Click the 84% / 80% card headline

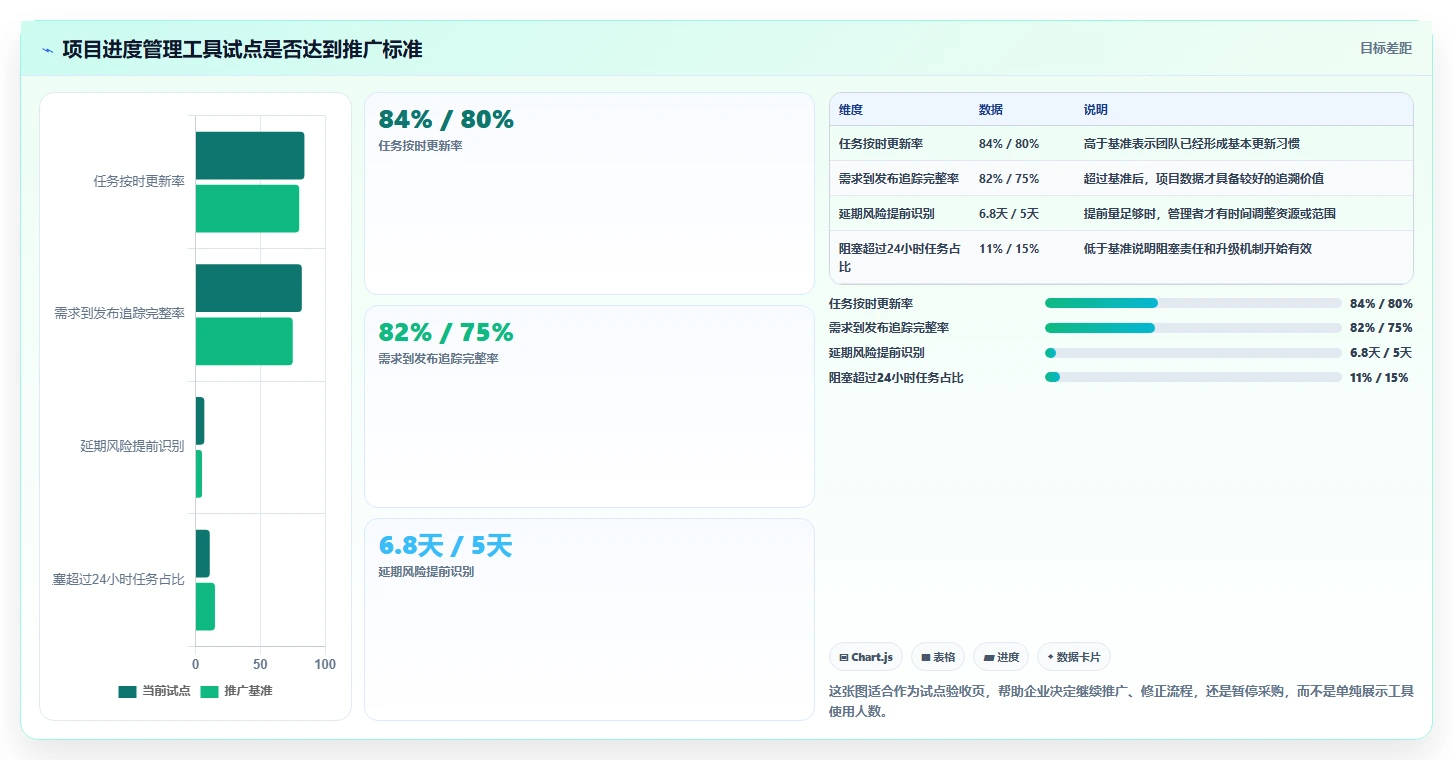point(446,120)
